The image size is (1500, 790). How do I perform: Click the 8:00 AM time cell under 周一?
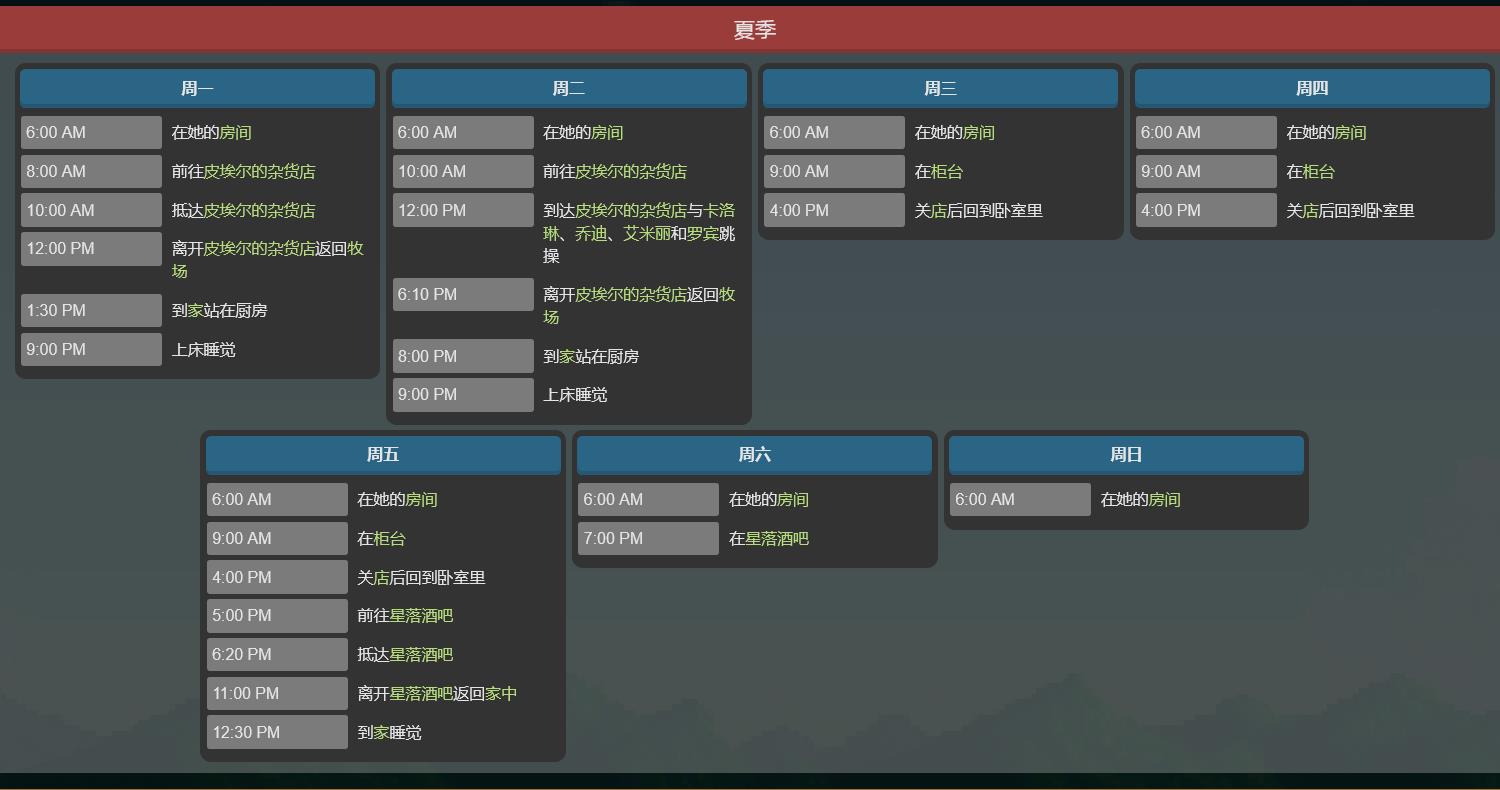[91, 171]
